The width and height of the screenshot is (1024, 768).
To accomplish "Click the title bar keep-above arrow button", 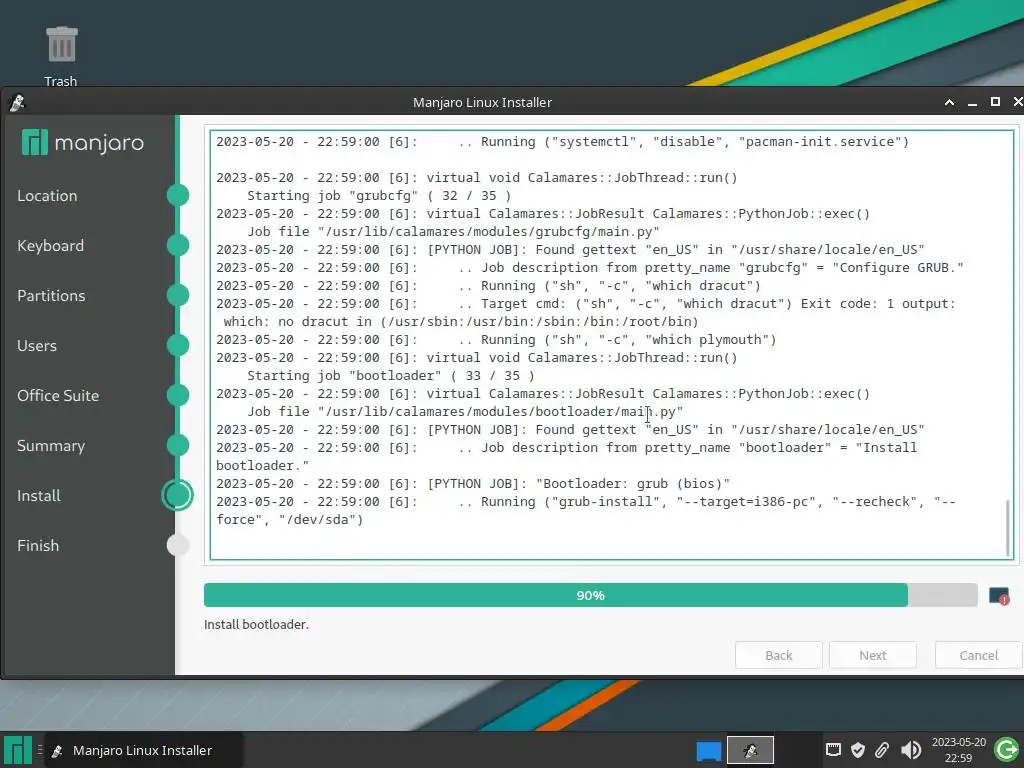I will tap(950, 103).
